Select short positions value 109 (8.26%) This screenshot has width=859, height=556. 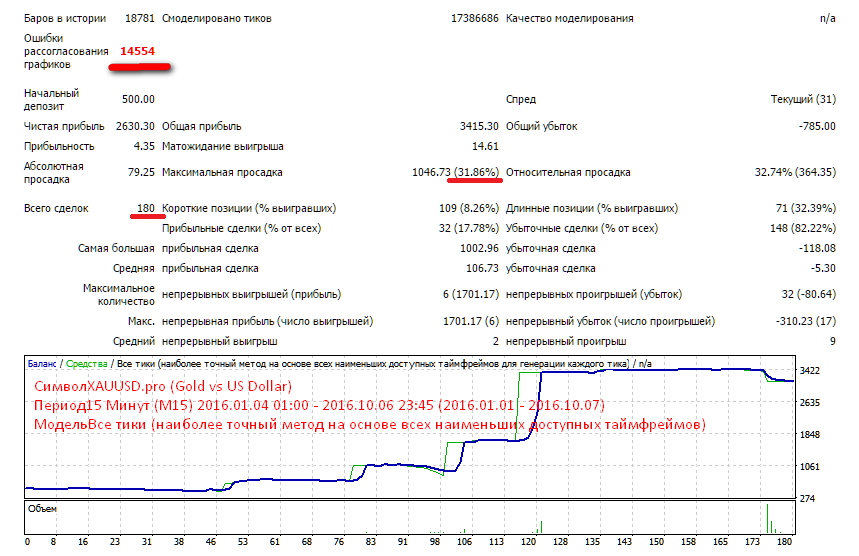469,208
